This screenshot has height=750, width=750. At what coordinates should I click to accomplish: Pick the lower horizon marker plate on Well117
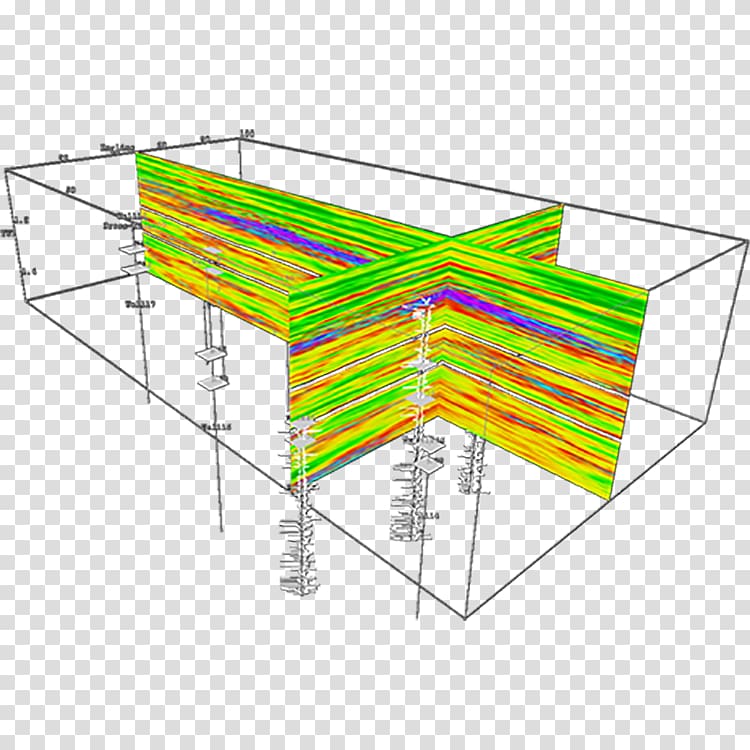pos(133,268)
